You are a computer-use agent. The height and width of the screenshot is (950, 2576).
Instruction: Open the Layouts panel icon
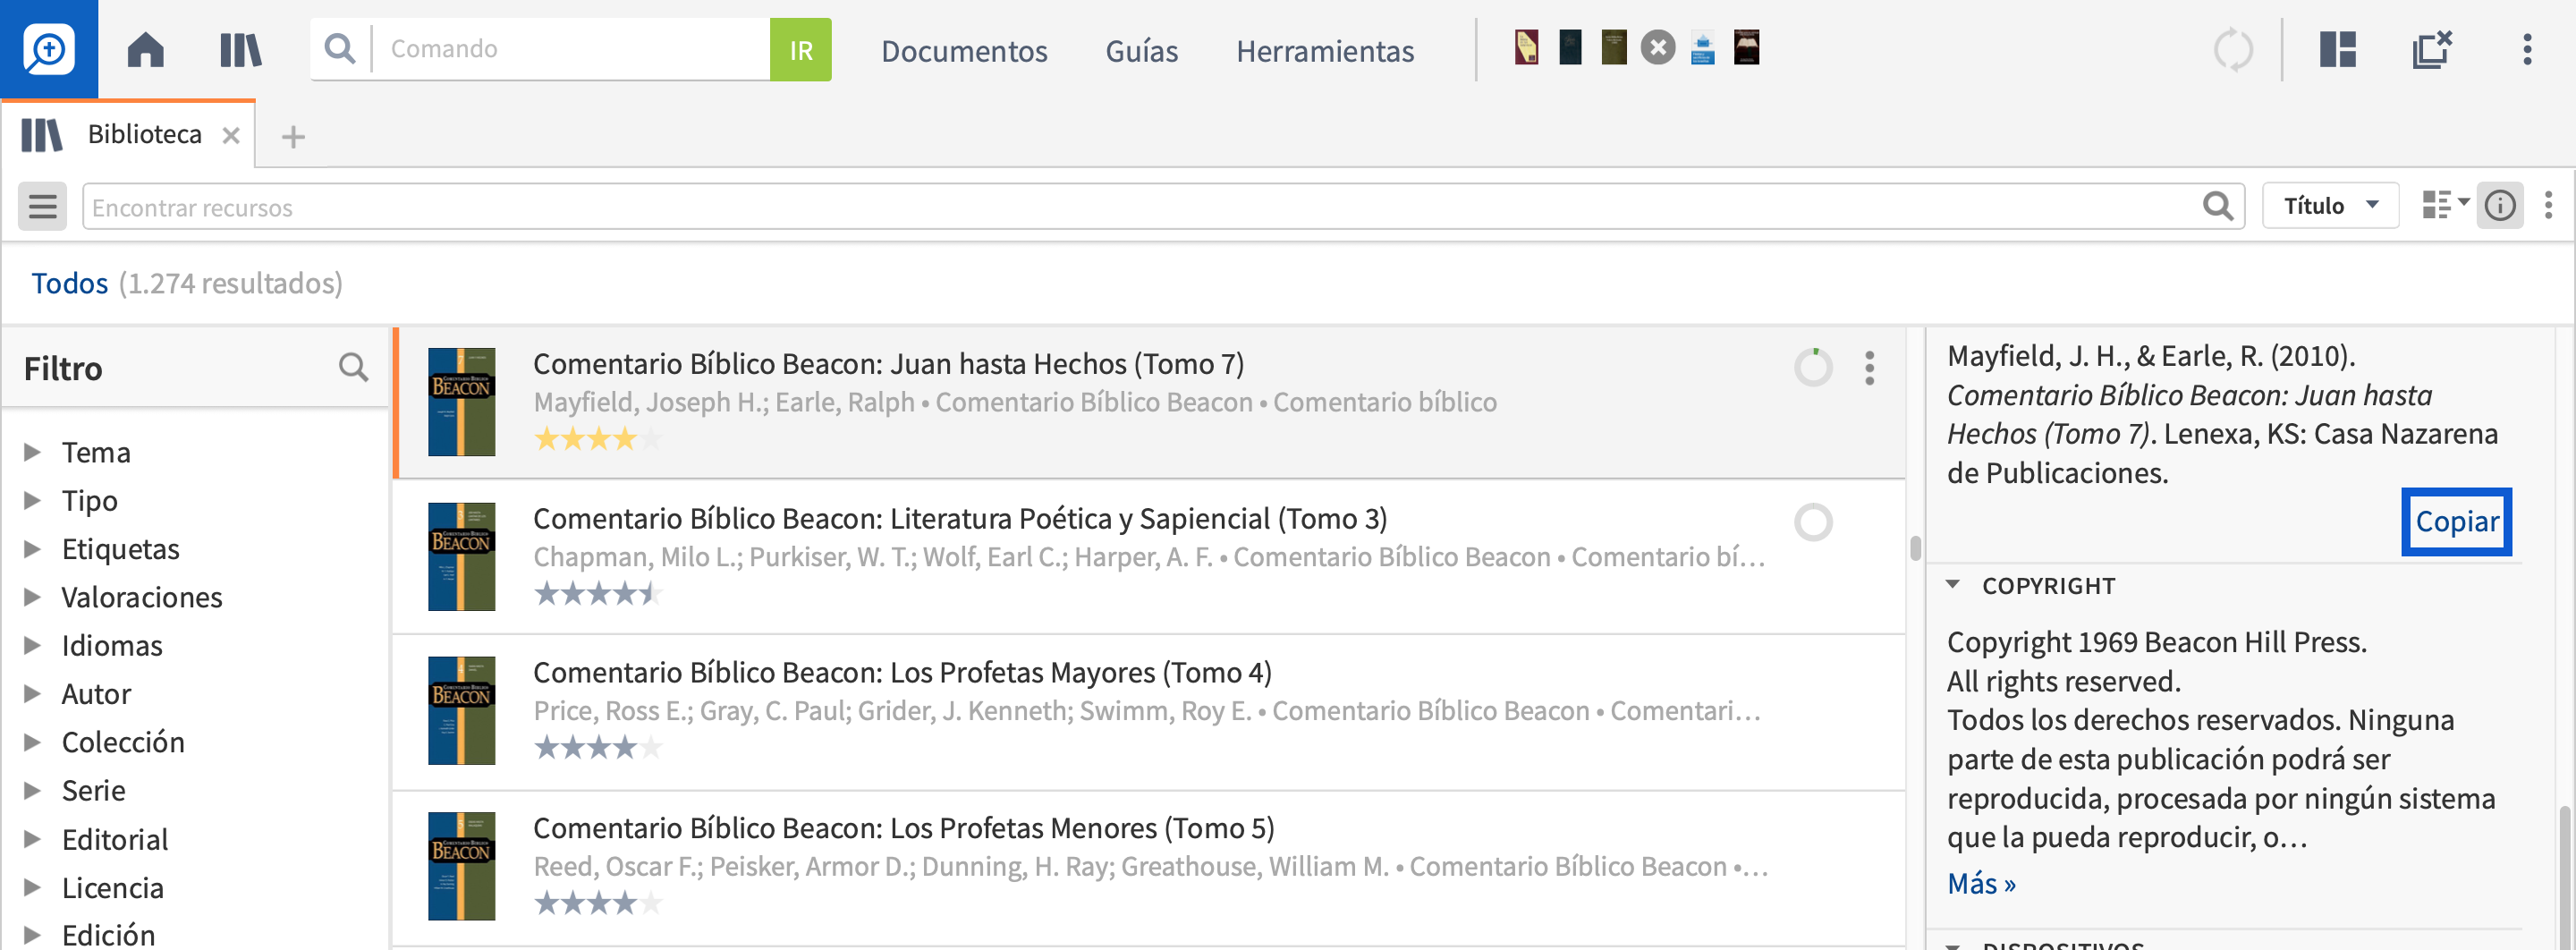pyautogui.click(x=2337, y=49)
